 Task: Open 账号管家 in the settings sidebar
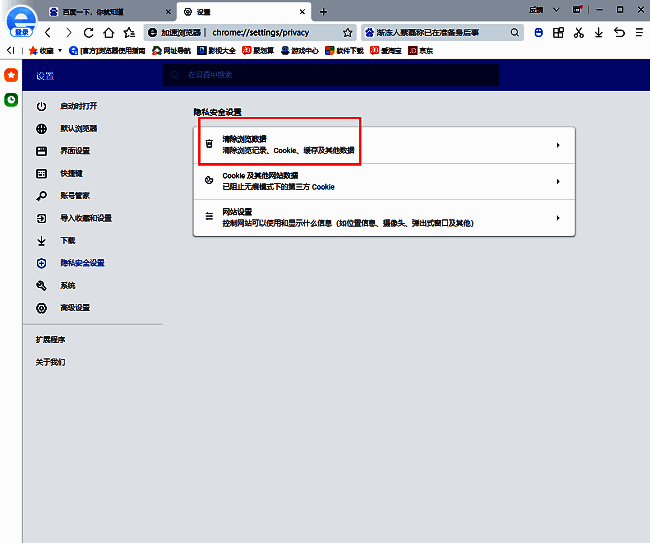point(75,196)
